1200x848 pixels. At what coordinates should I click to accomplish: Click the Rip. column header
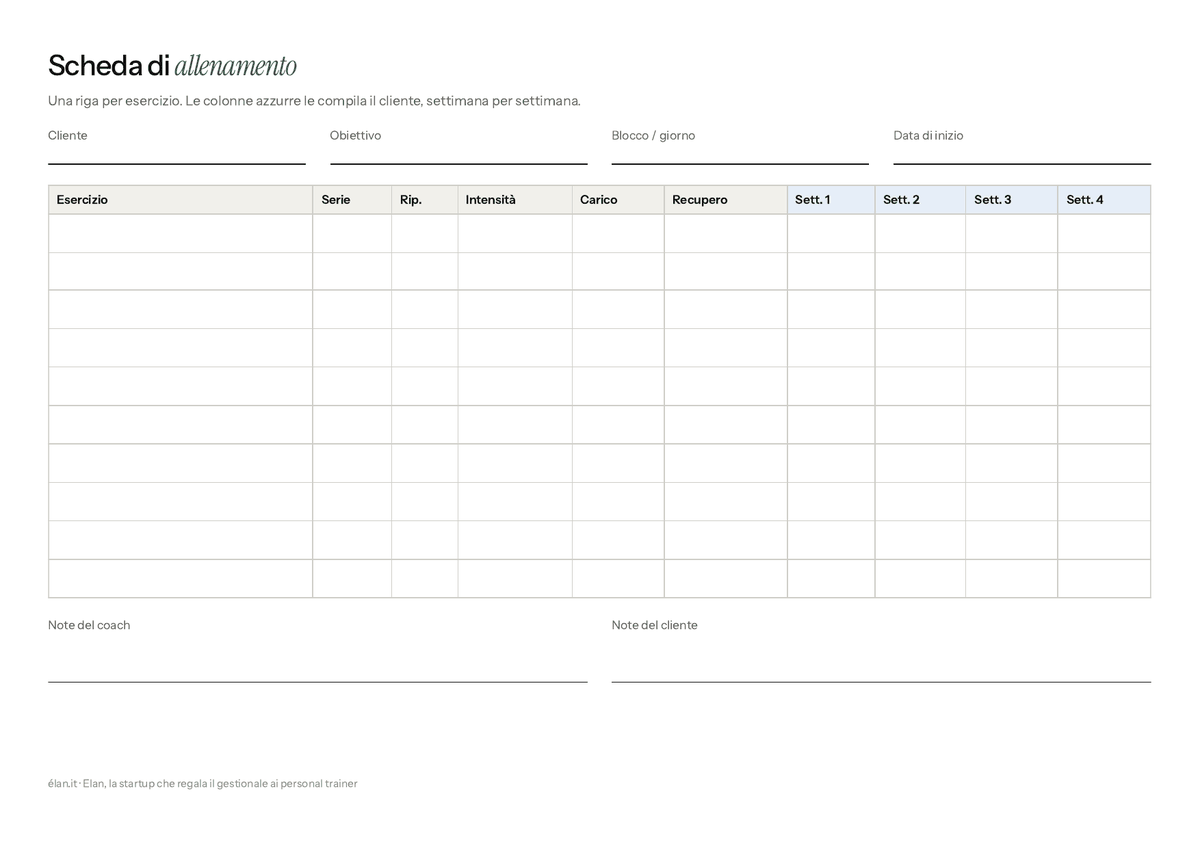click(425, 200)
